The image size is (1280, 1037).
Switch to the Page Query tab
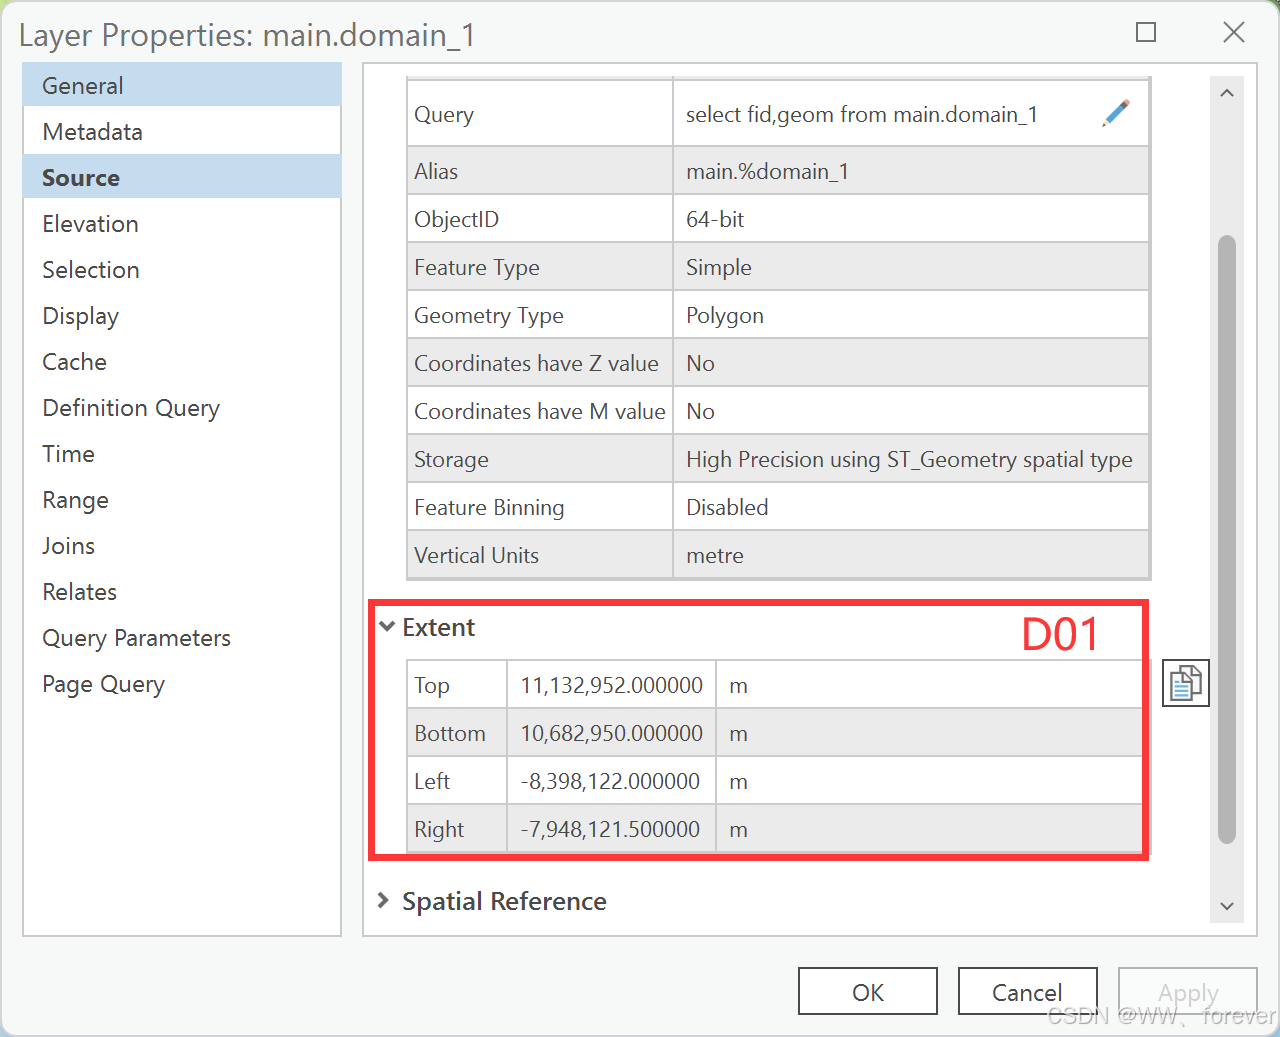(x=182, y=683)
